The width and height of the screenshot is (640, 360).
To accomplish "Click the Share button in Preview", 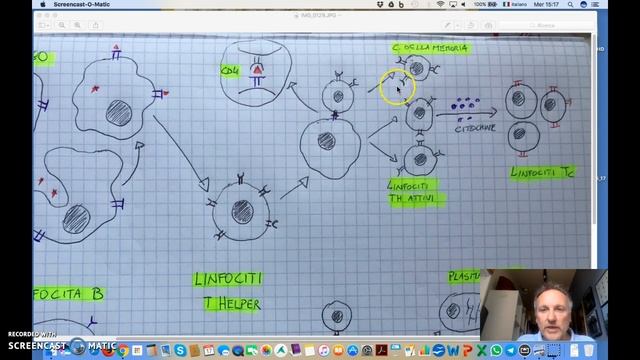I will click(96, 25).
